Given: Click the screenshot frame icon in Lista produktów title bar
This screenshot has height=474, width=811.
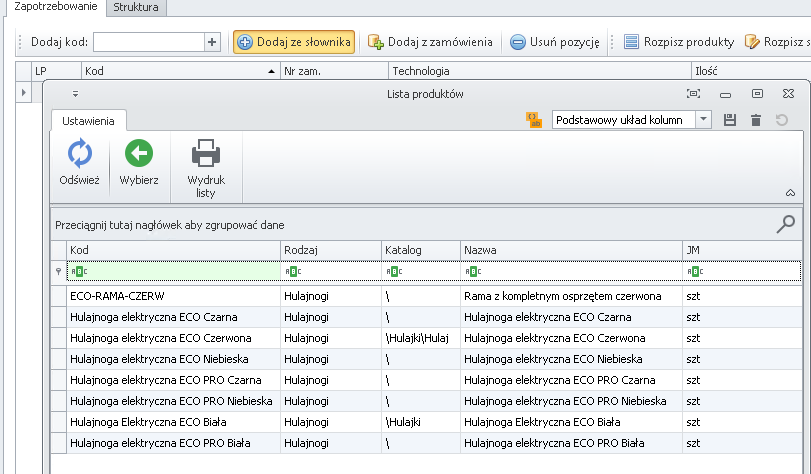Looking at the screenshot, I should [694, 94].
